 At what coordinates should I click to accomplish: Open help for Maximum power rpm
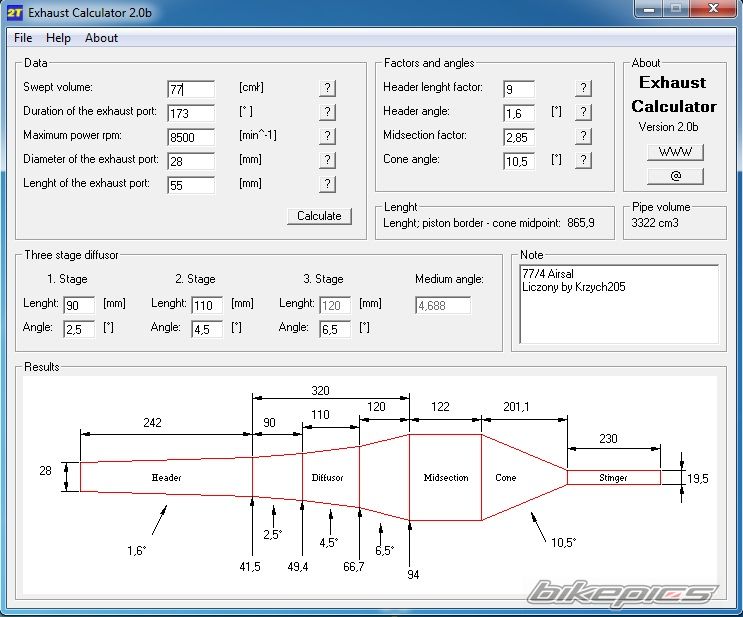(327, 136)
